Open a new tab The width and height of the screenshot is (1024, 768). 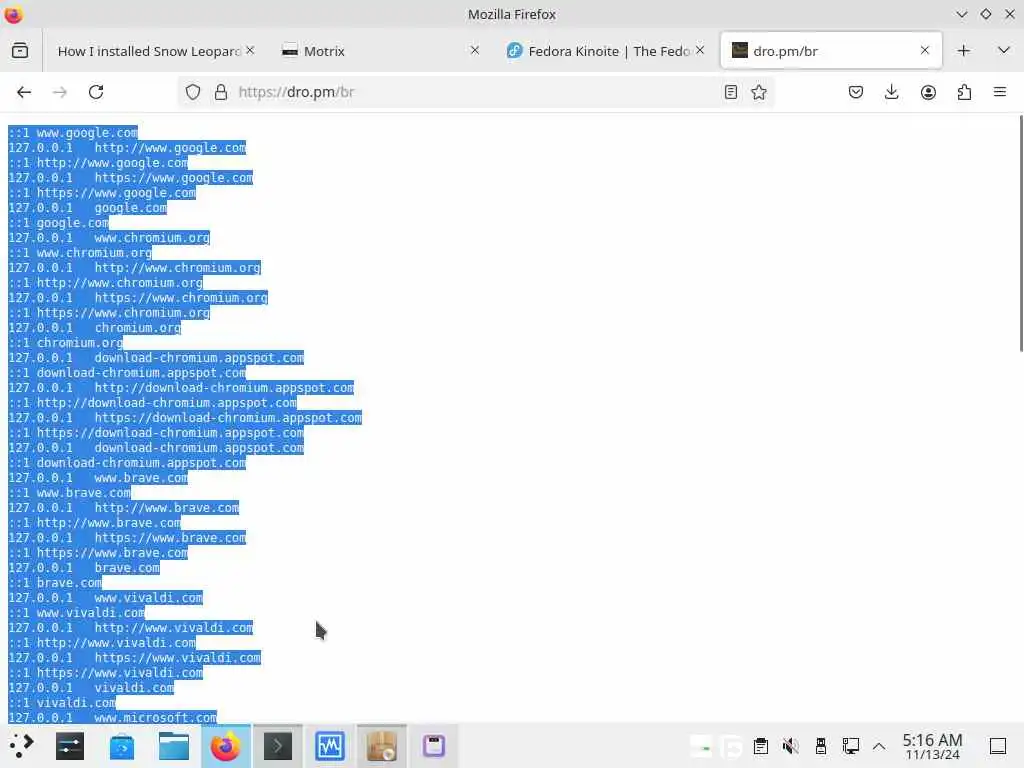coord(963,50)
